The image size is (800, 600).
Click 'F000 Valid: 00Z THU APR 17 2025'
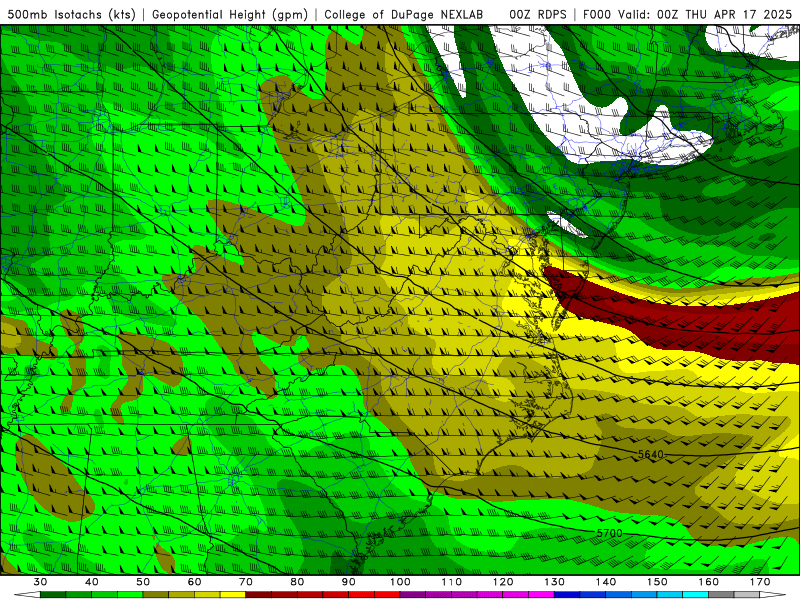[687, 15]
